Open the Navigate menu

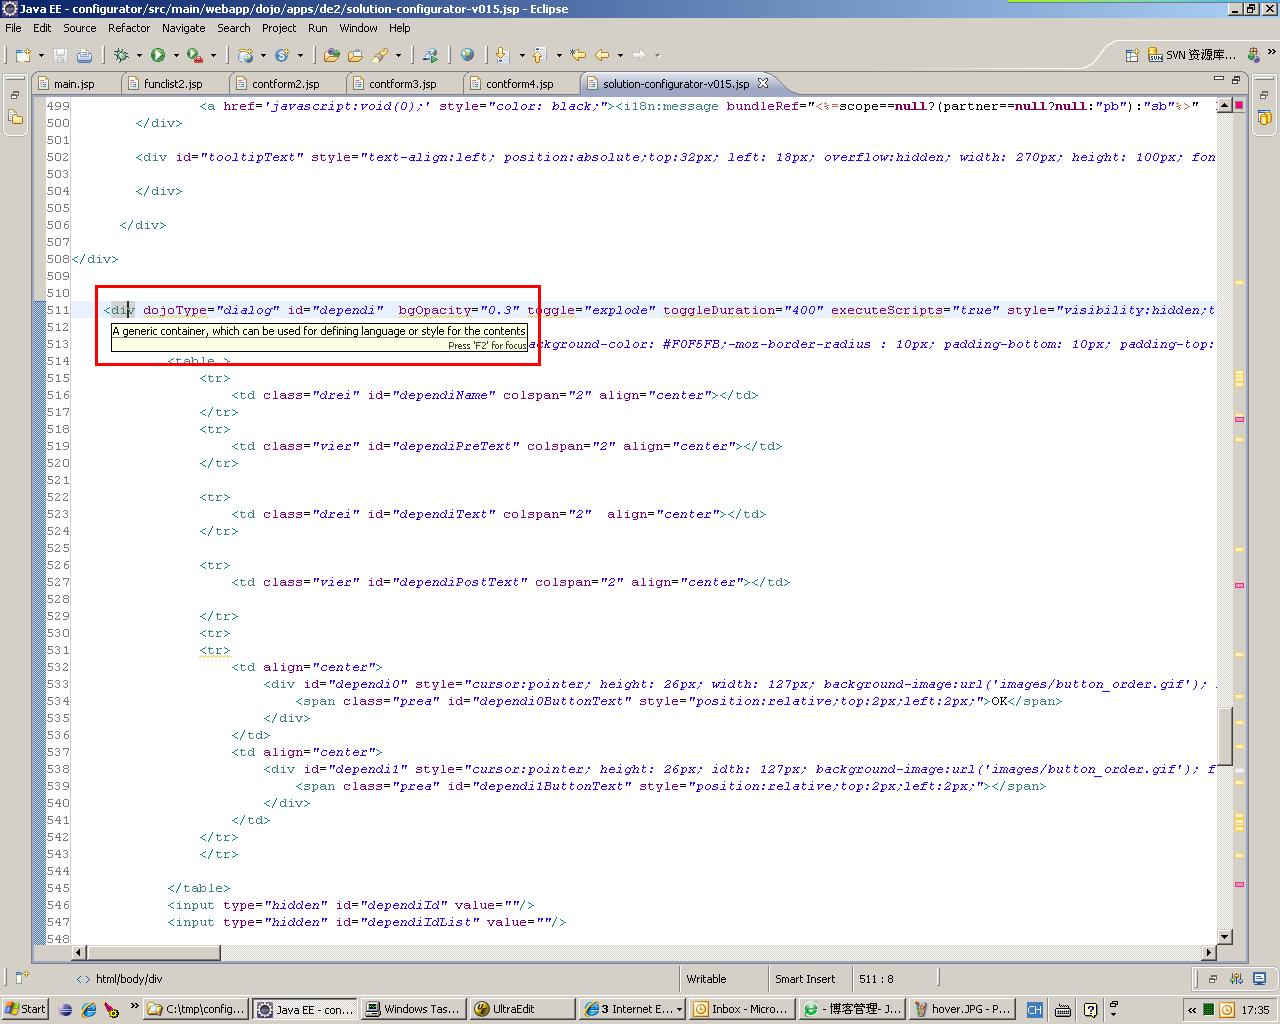(x=183, y=28)
